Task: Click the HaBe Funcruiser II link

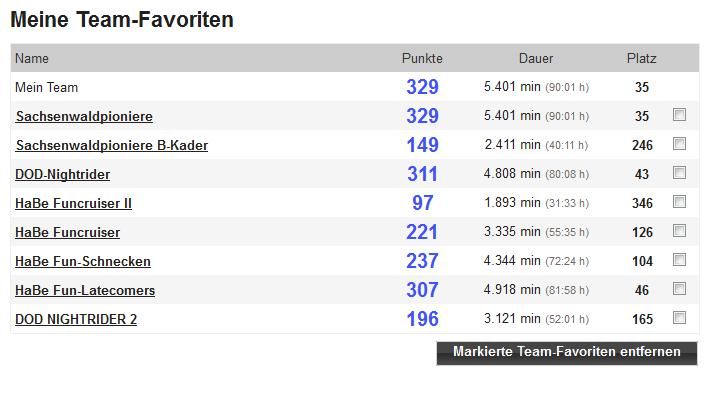Action: pyautogui.click(x=74, y=204)
